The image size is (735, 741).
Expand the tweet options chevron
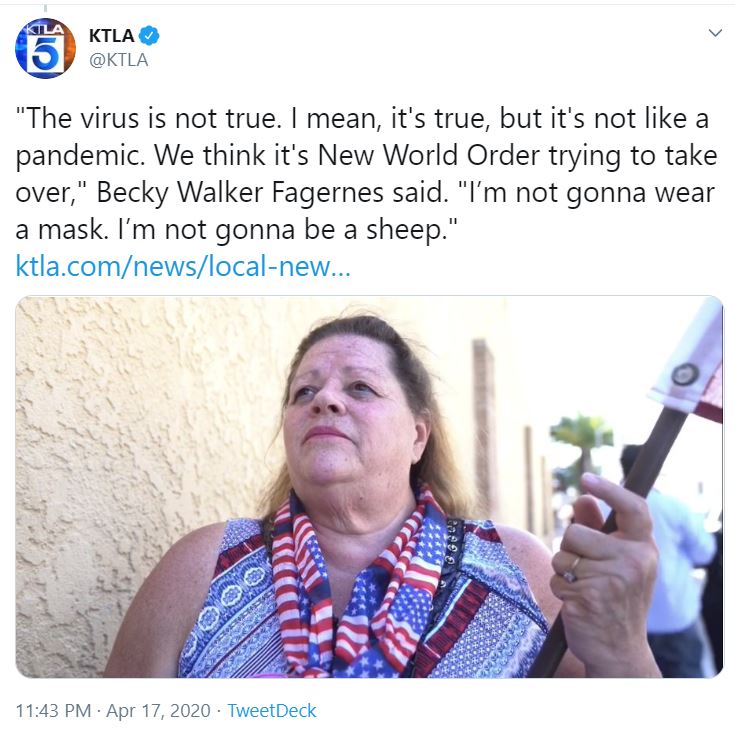(715, 33)
